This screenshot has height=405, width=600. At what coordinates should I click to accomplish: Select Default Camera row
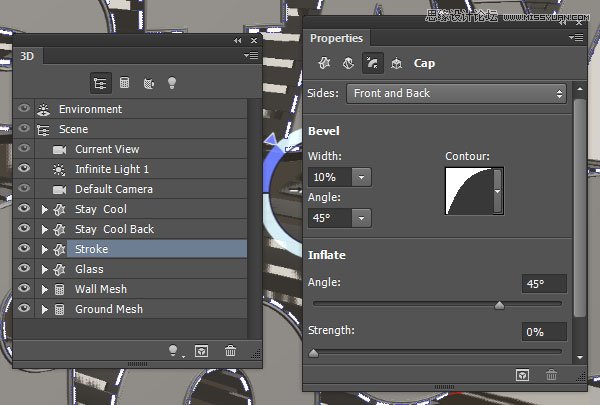click(141, 189)
